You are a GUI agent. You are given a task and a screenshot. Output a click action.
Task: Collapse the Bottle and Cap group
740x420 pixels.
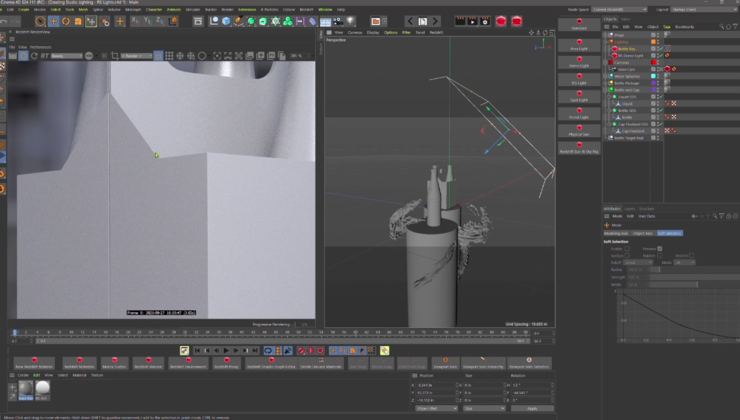605,90
